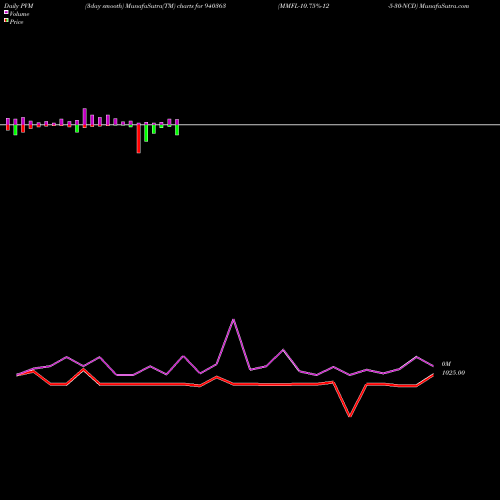Click the tall magenta volume line peak
Viewport: 500px width, 500px height.
tap(233, 320)
